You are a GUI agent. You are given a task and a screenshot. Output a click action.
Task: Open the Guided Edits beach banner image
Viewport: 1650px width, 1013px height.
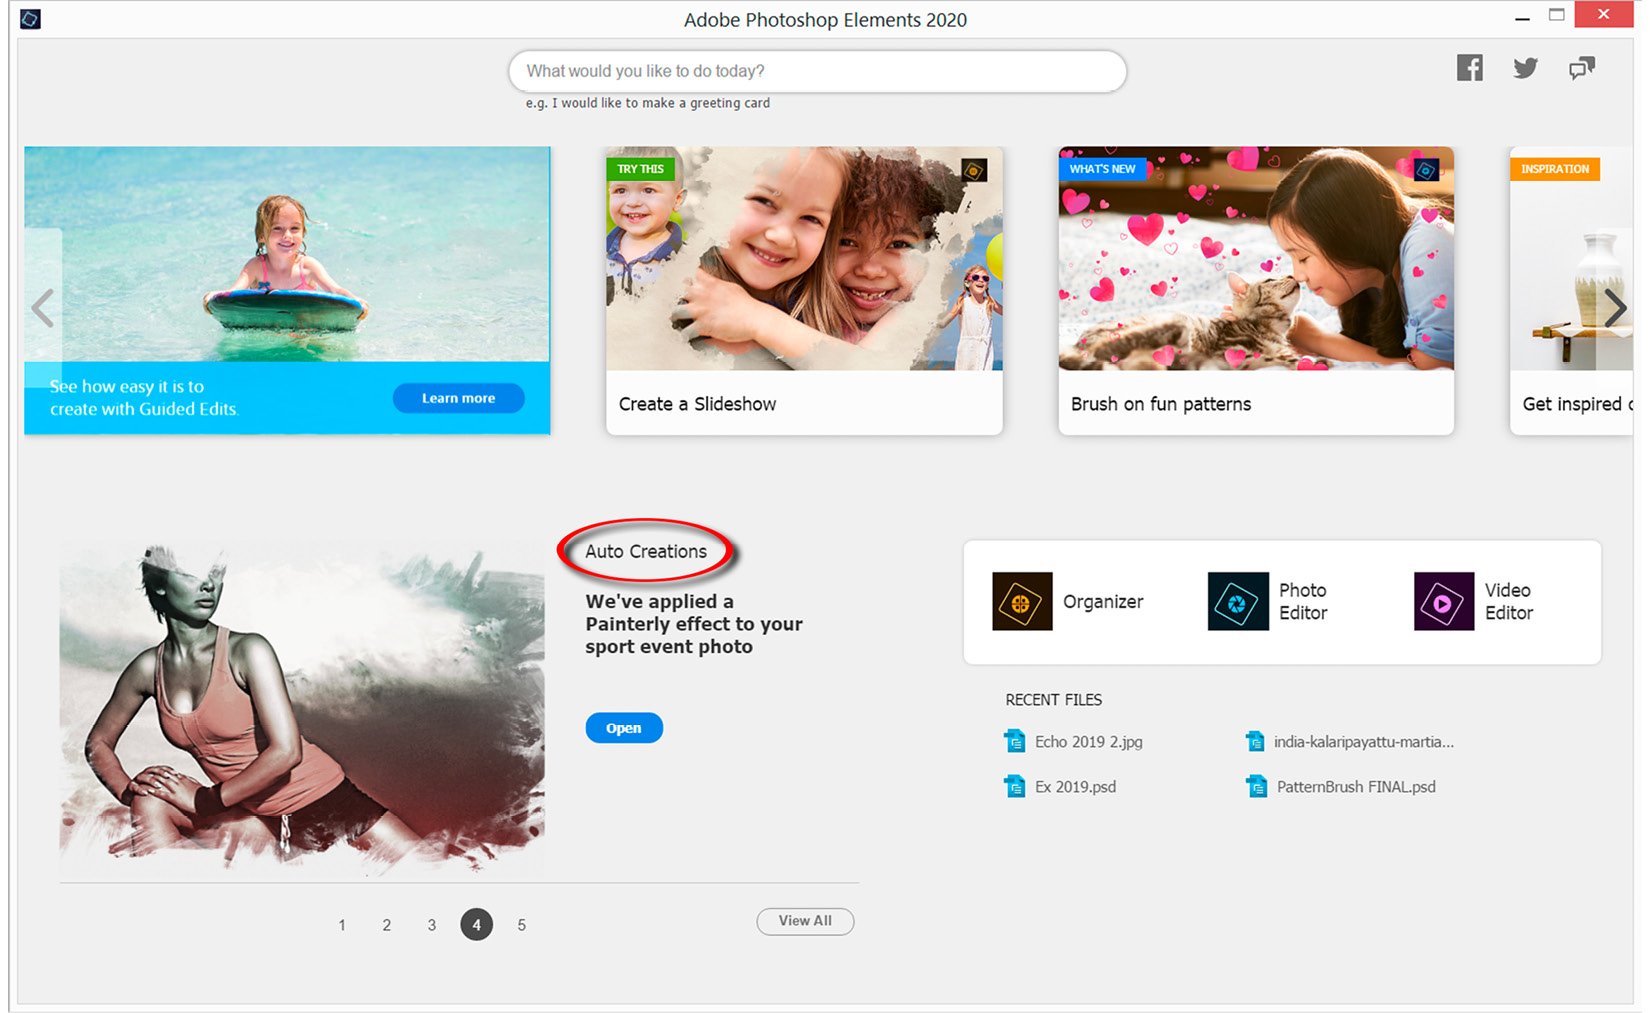tap(287, 254)
